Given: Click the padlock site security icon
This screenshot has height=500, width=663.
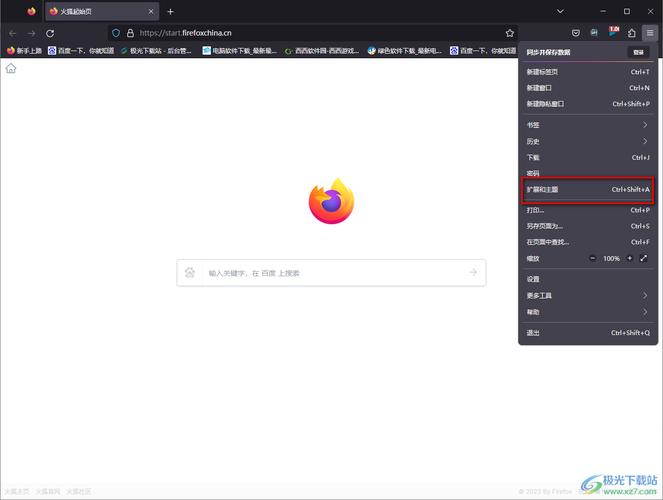Looking at the screenshot, I should [x=130, y=33].
